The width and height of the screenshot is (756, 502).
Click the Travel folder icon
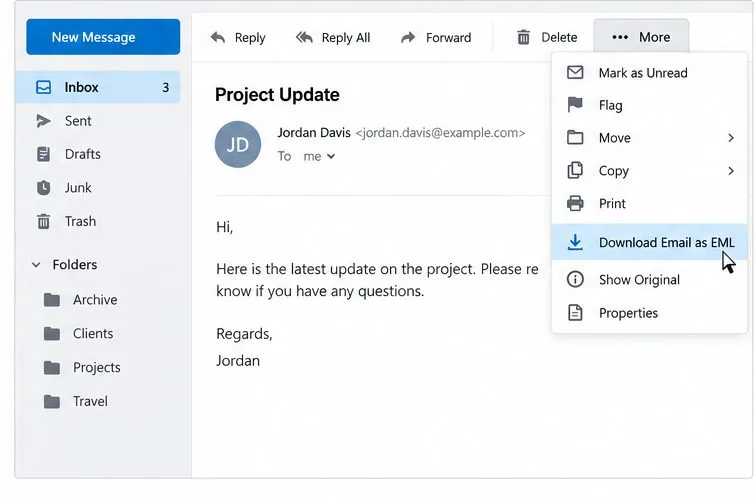pos(52,402)
